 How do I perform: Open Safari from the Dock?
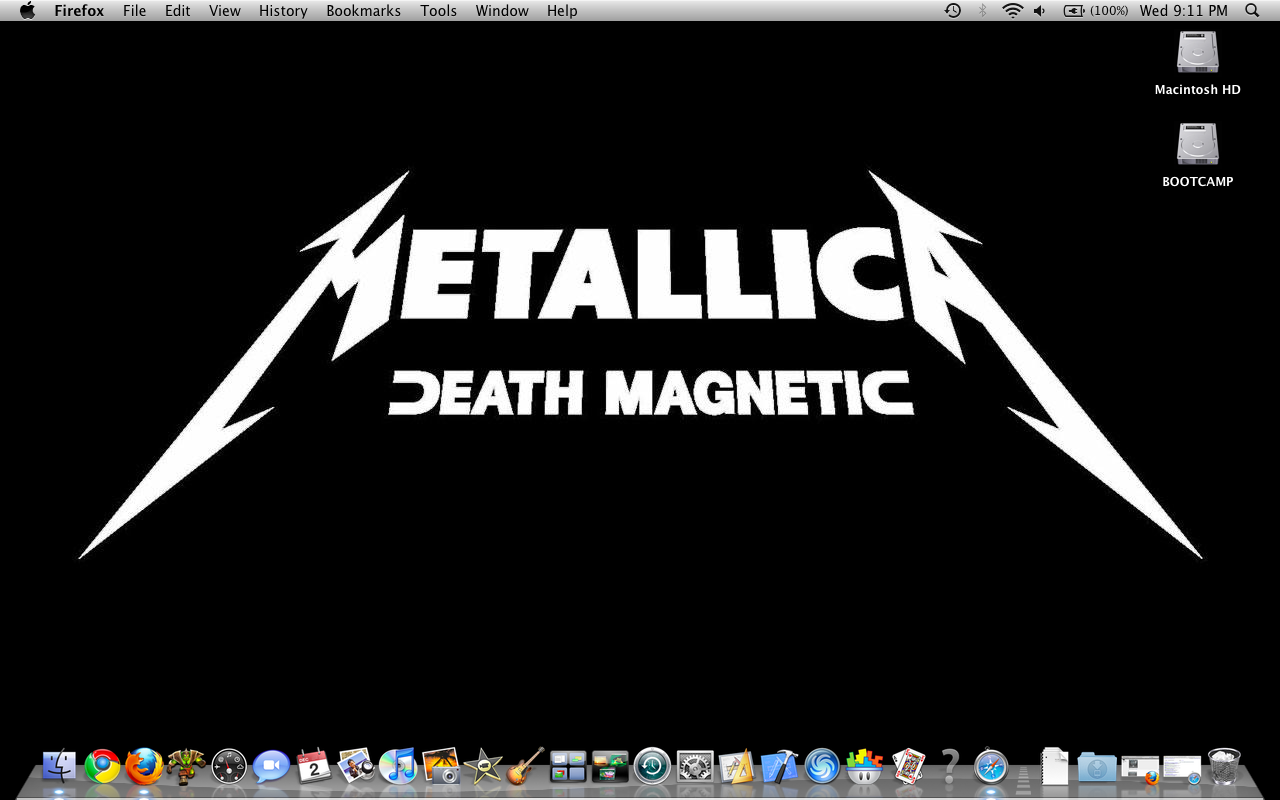991,767
